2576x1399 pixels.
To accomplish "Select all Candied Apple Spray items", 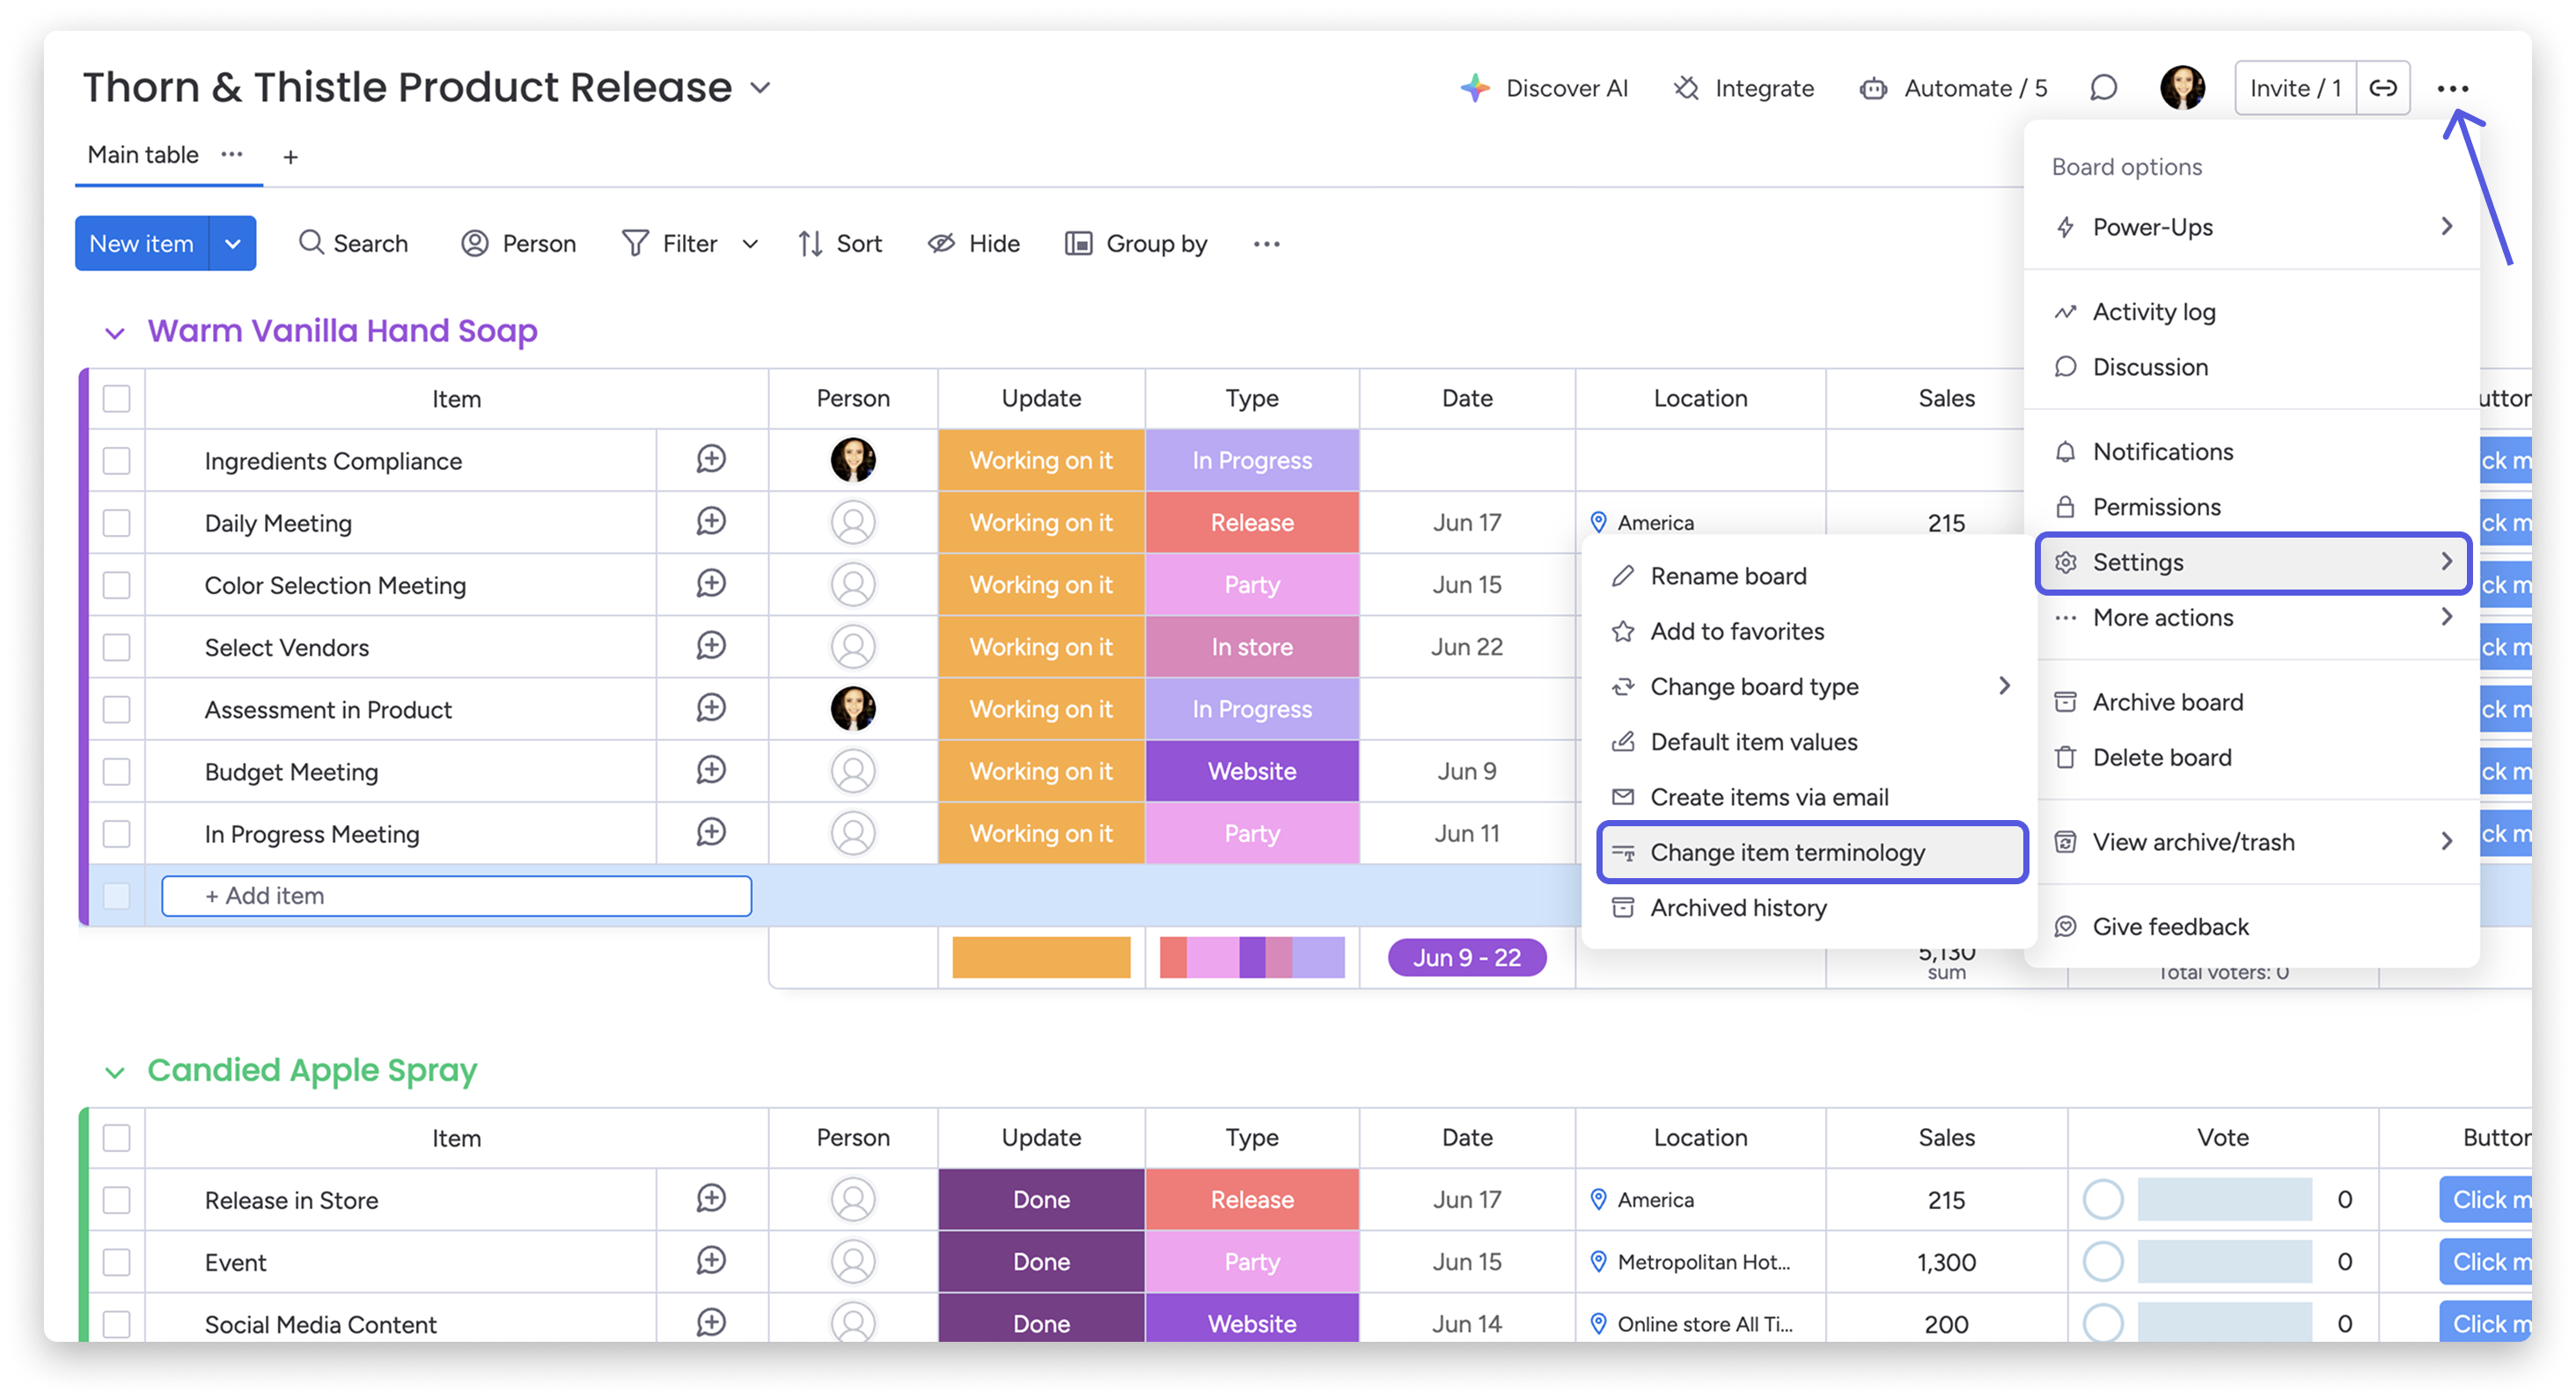I will coord(116,1137).
